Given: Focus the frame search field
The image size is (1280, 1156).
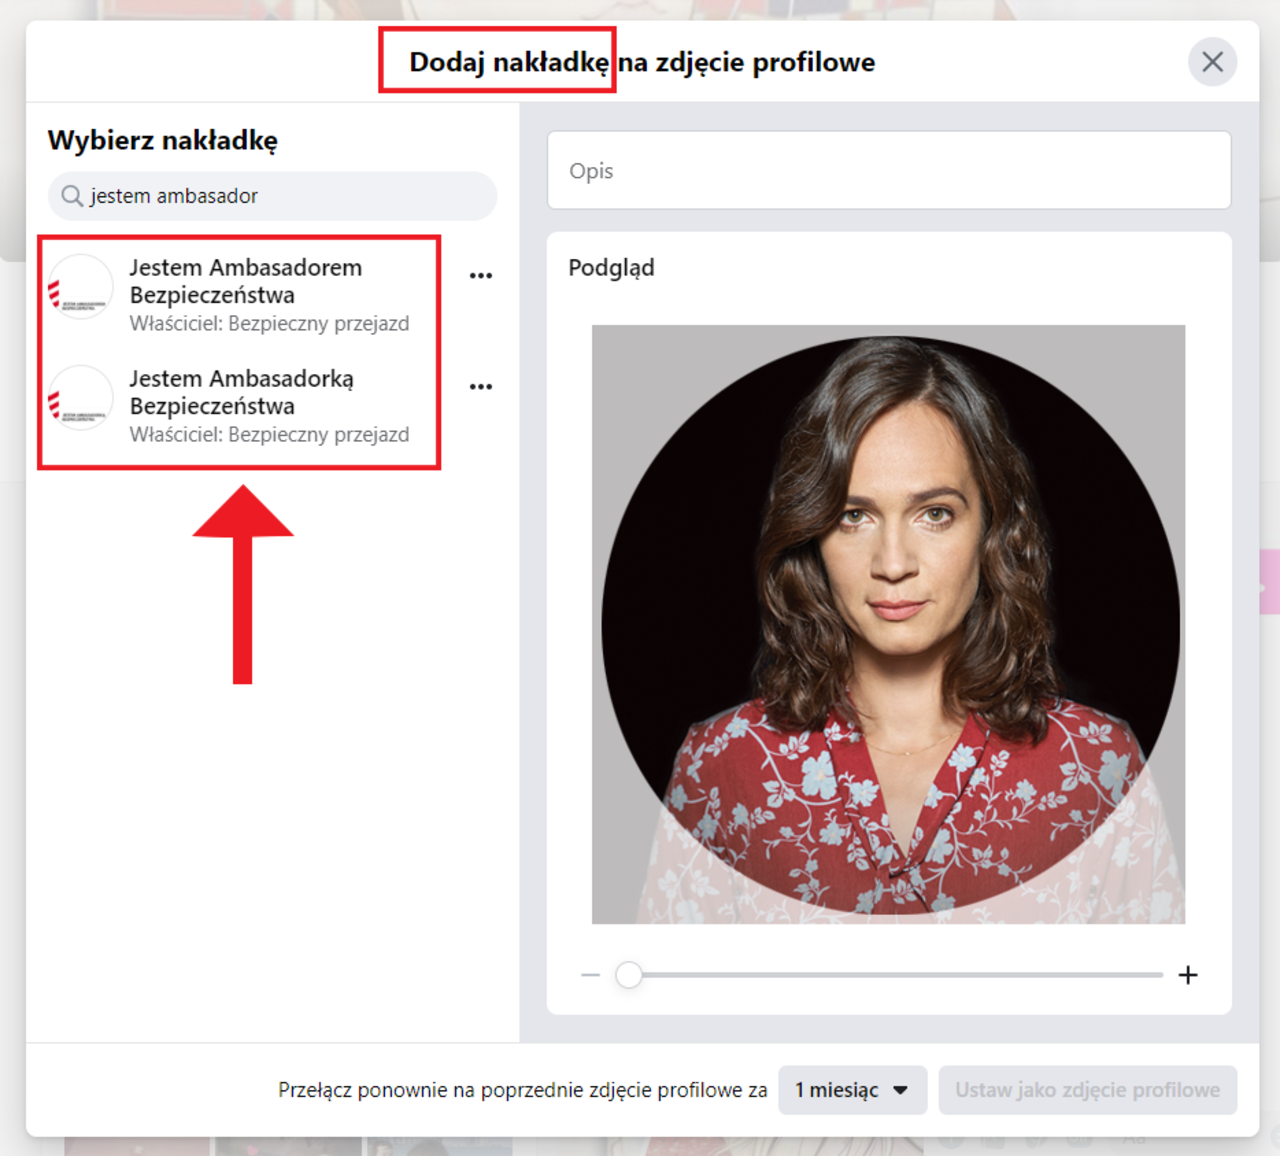Looking at the screenshot, I should click(x=272, y=196).
